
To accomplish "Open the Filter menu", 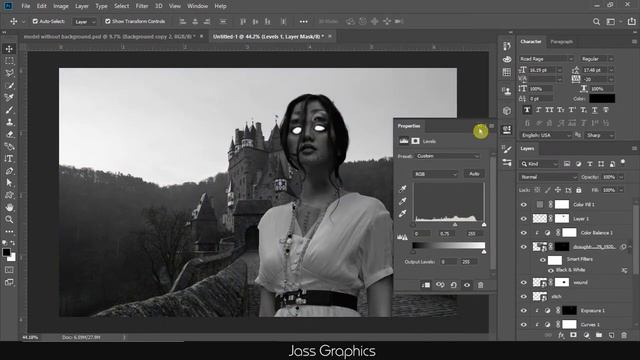I will click(x=142, y=6).
